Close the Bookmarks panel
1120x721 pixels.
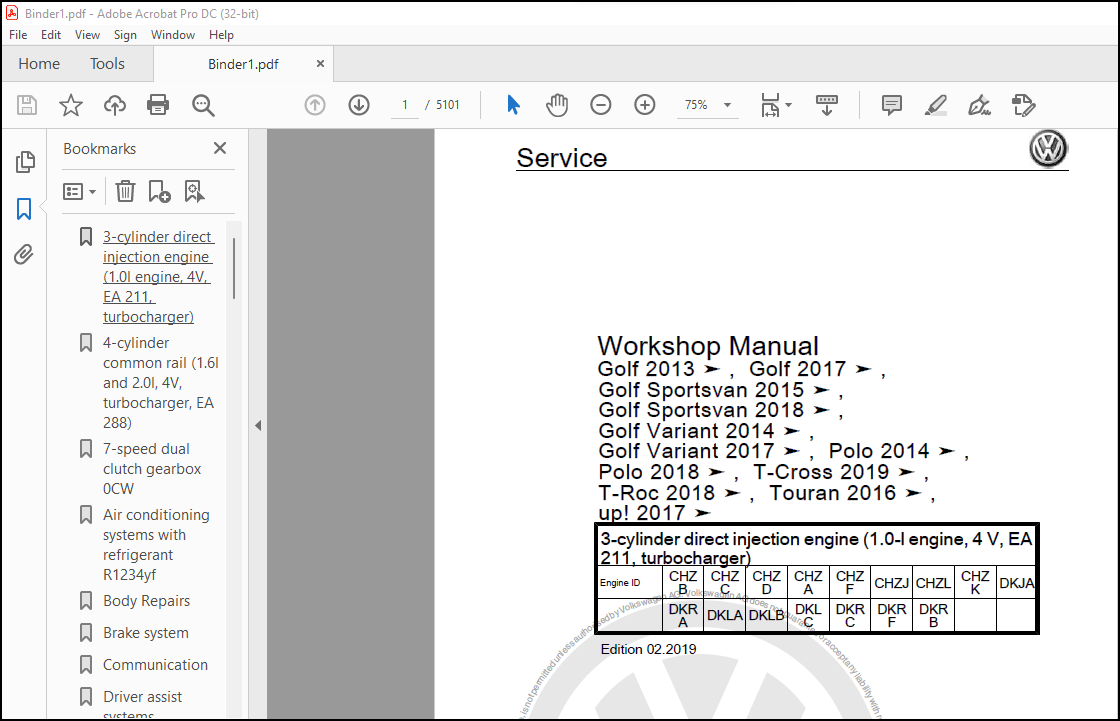(x=220, y=148)
